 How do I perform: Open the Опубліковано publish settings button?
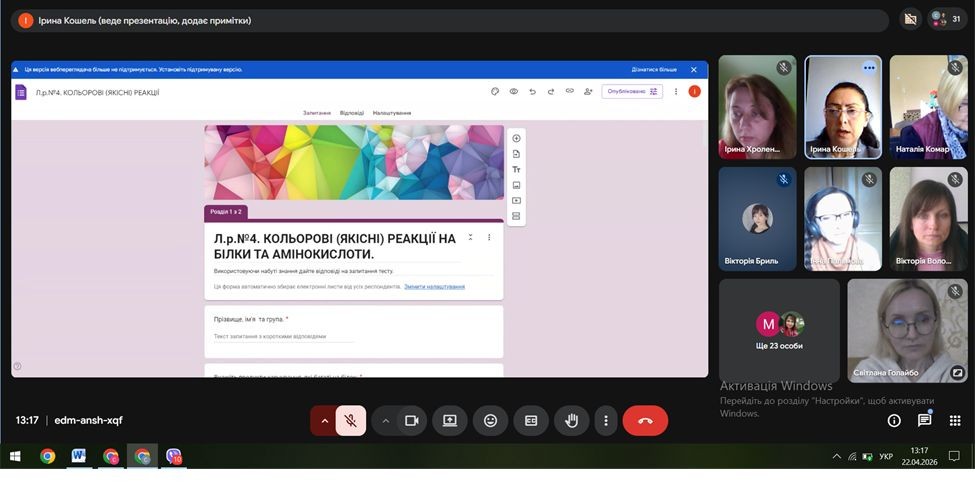632,91
